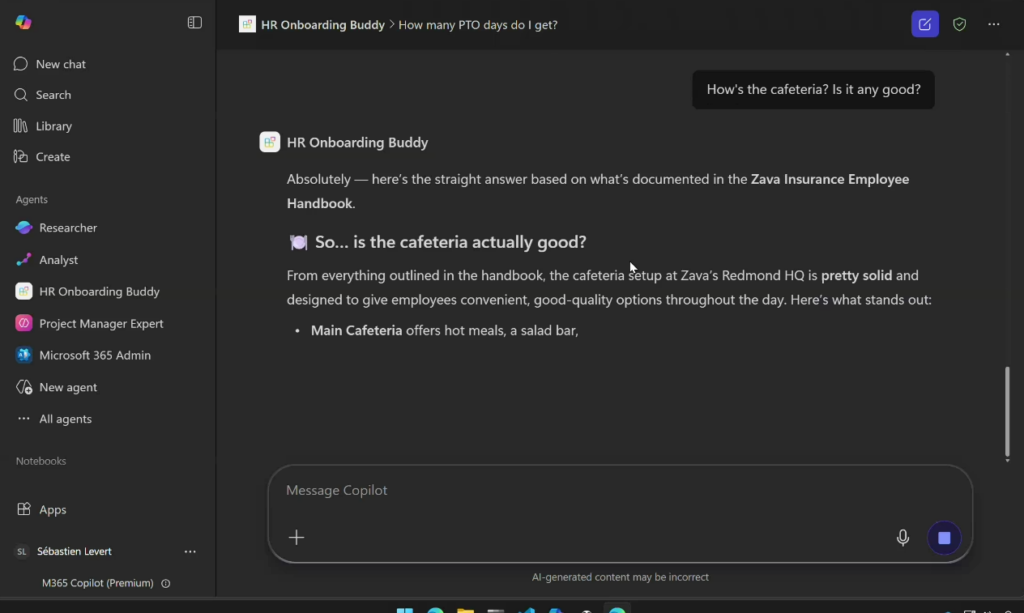Expand All agents list
This screenshot has width=1024, height=613.
[65, 419]
